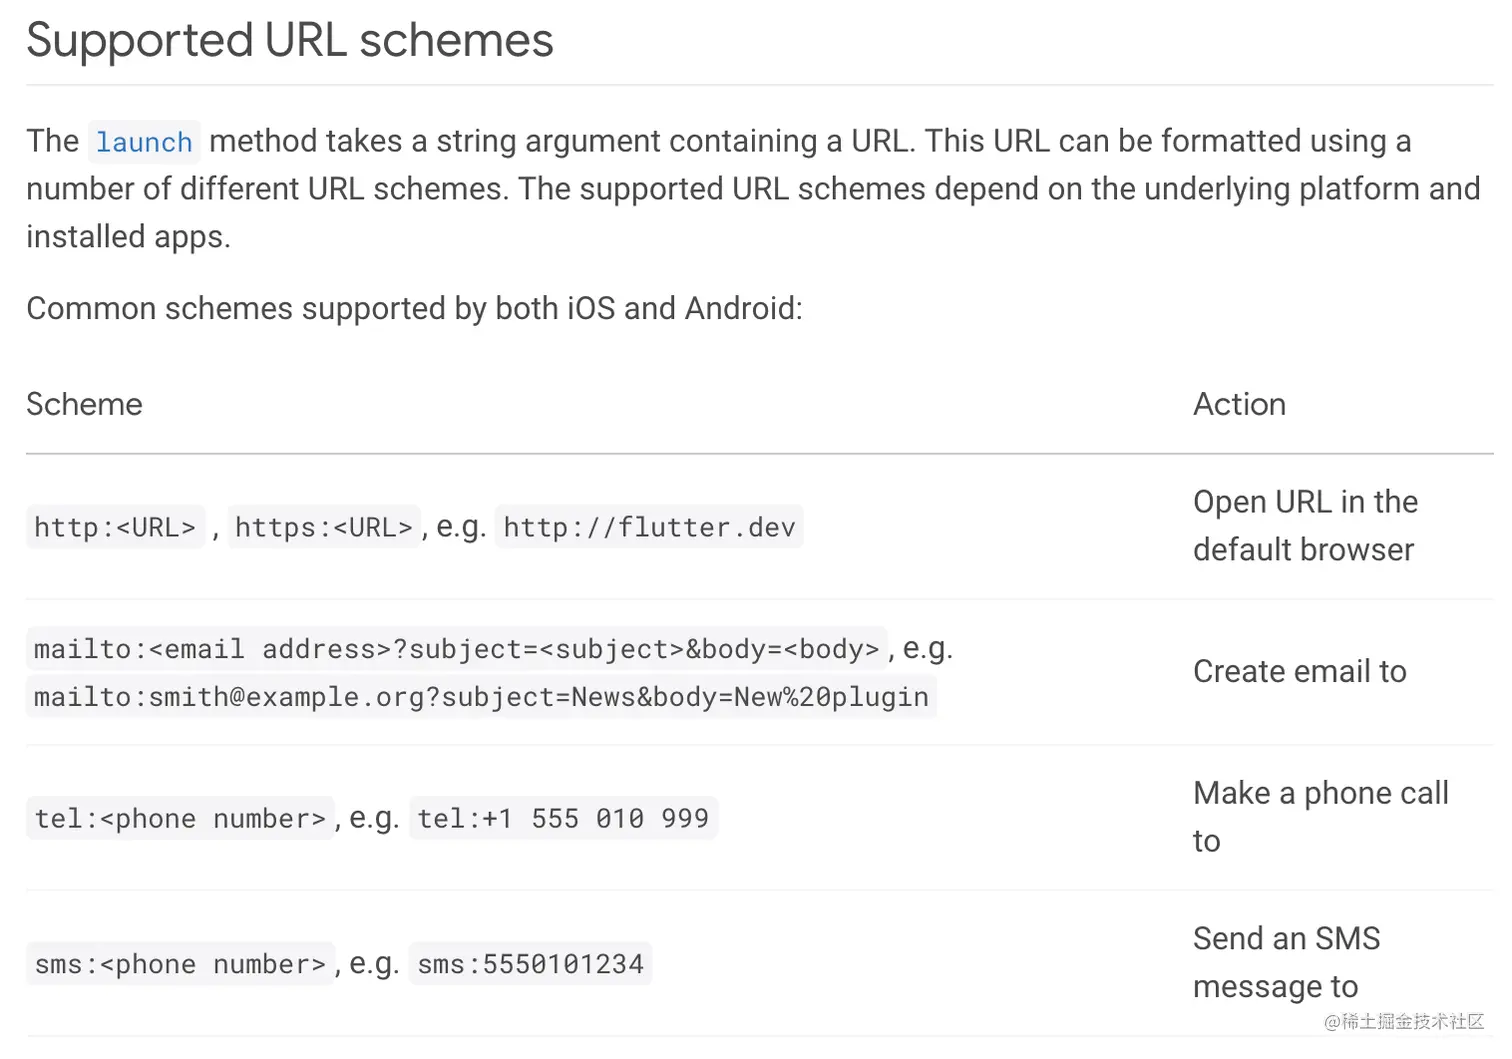This screenshot has width=1512, height=1059.
Task: Click the Open URL in default browser cell
Action: (x=1304, y=526)
